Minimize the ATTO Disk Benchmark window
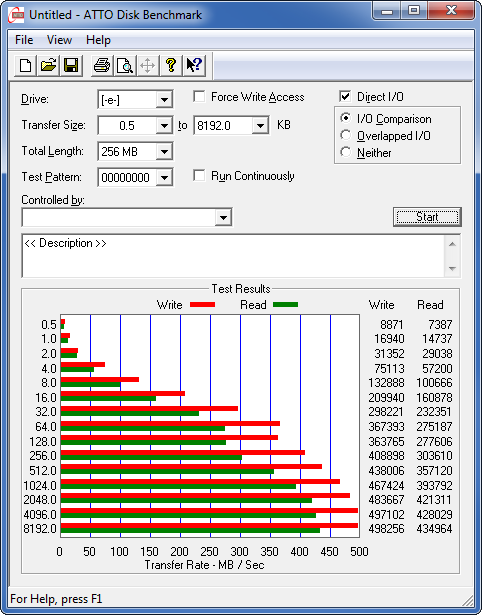Image resolution: width=482 pixels, height=615 pixels. 386,11
